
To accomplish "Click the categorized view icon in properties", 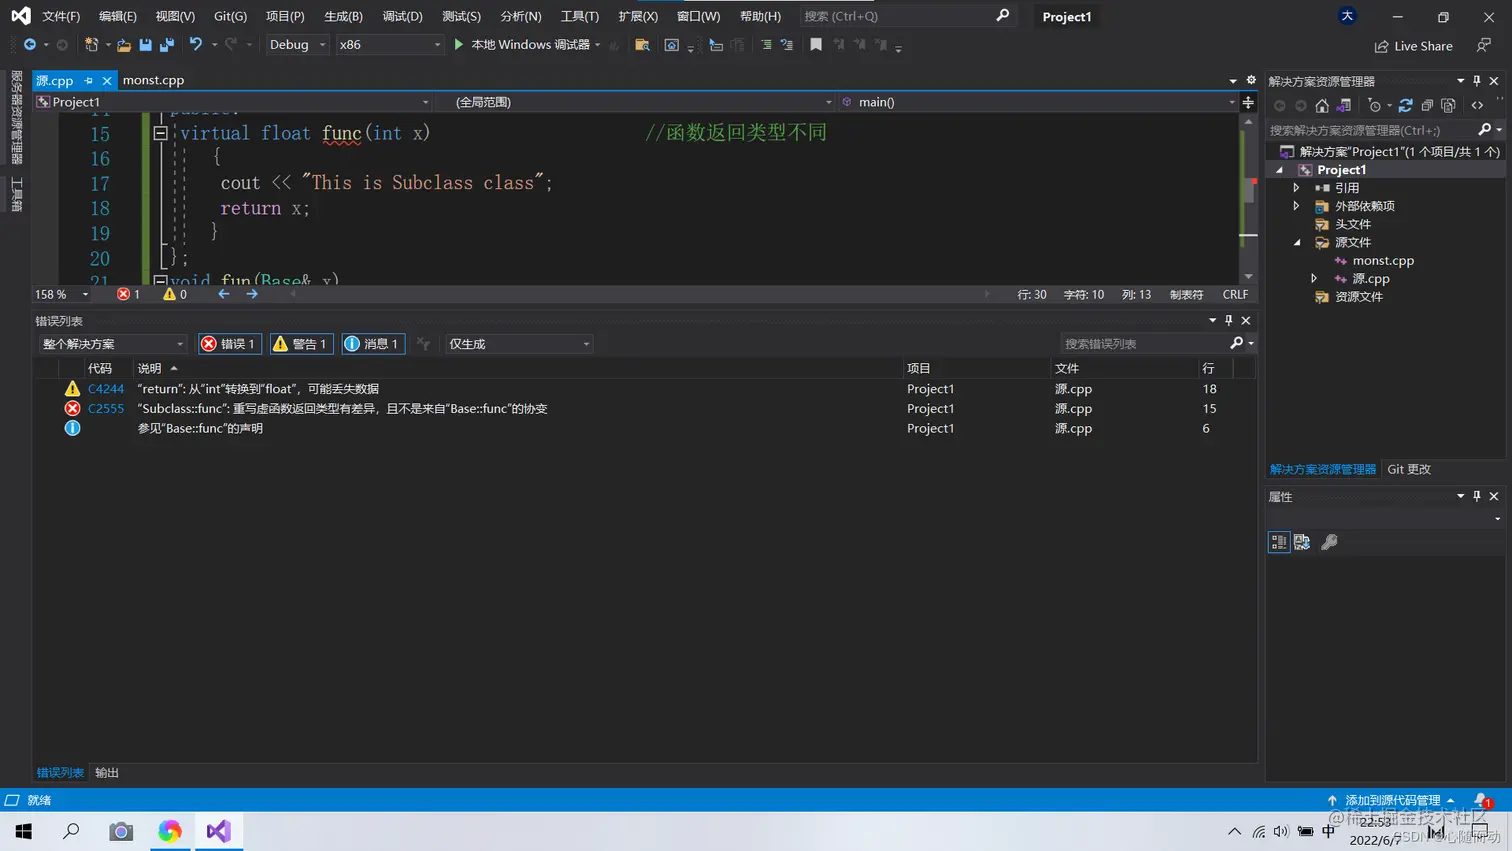I will (1279, 542).
